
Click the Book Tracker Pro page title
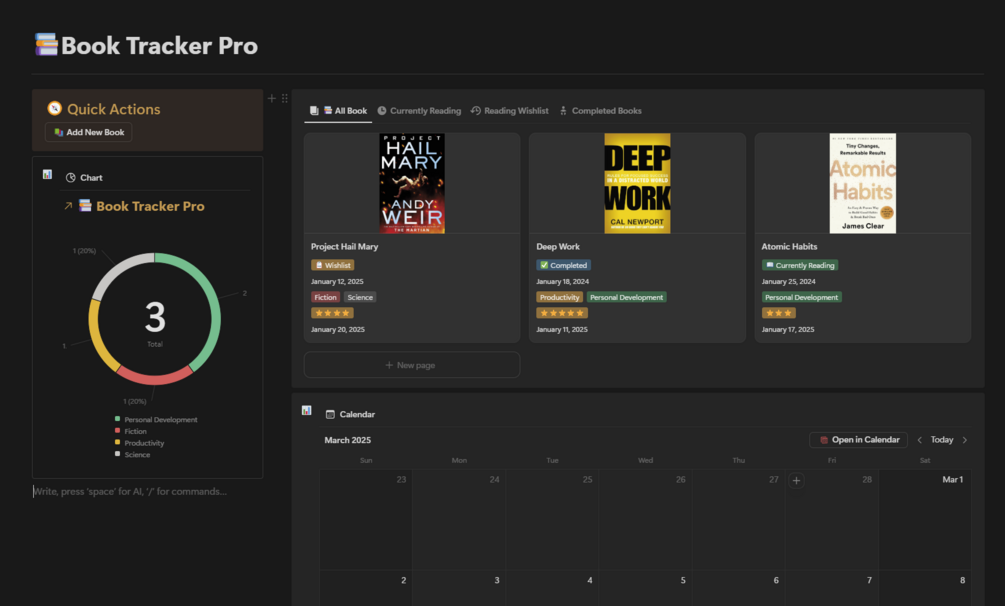[159, 46]
